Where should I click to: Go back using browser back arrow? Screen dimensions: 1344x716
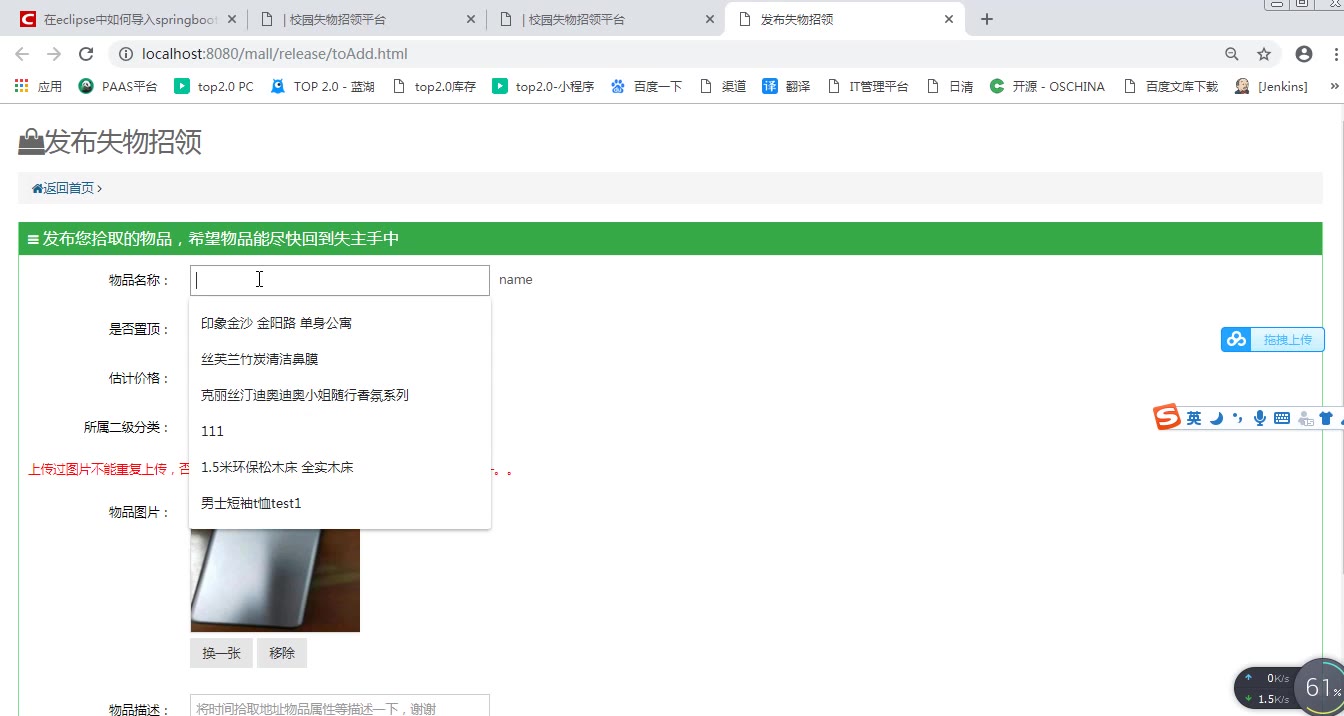[22, 54]
